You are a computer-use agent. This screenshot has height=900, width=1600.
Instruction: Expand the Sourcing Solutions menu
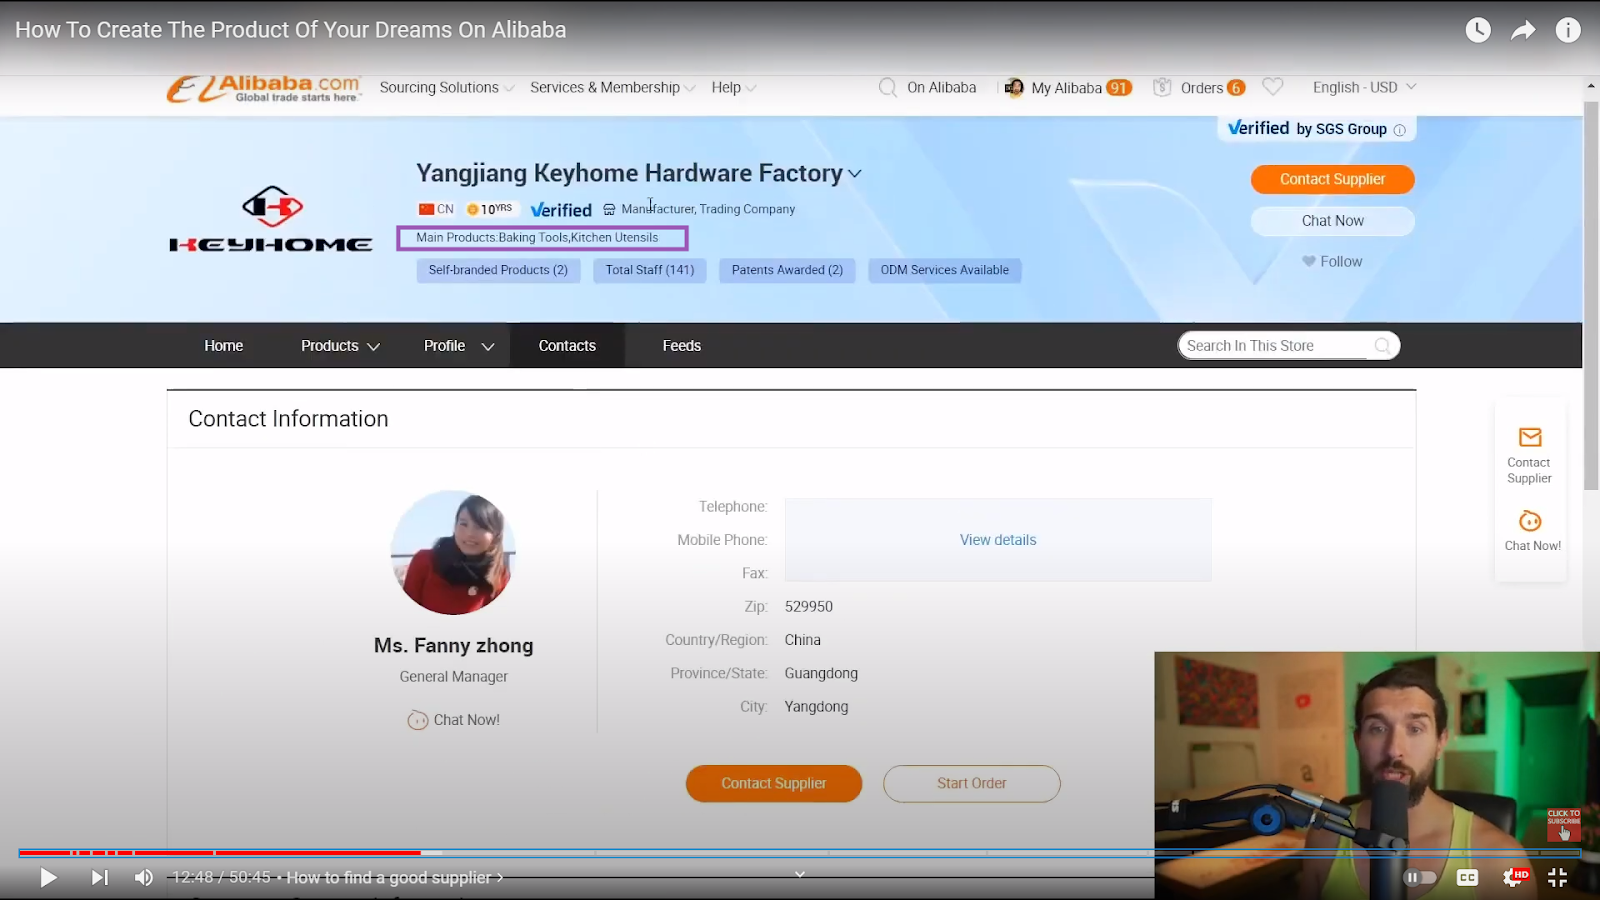point(447,88)
